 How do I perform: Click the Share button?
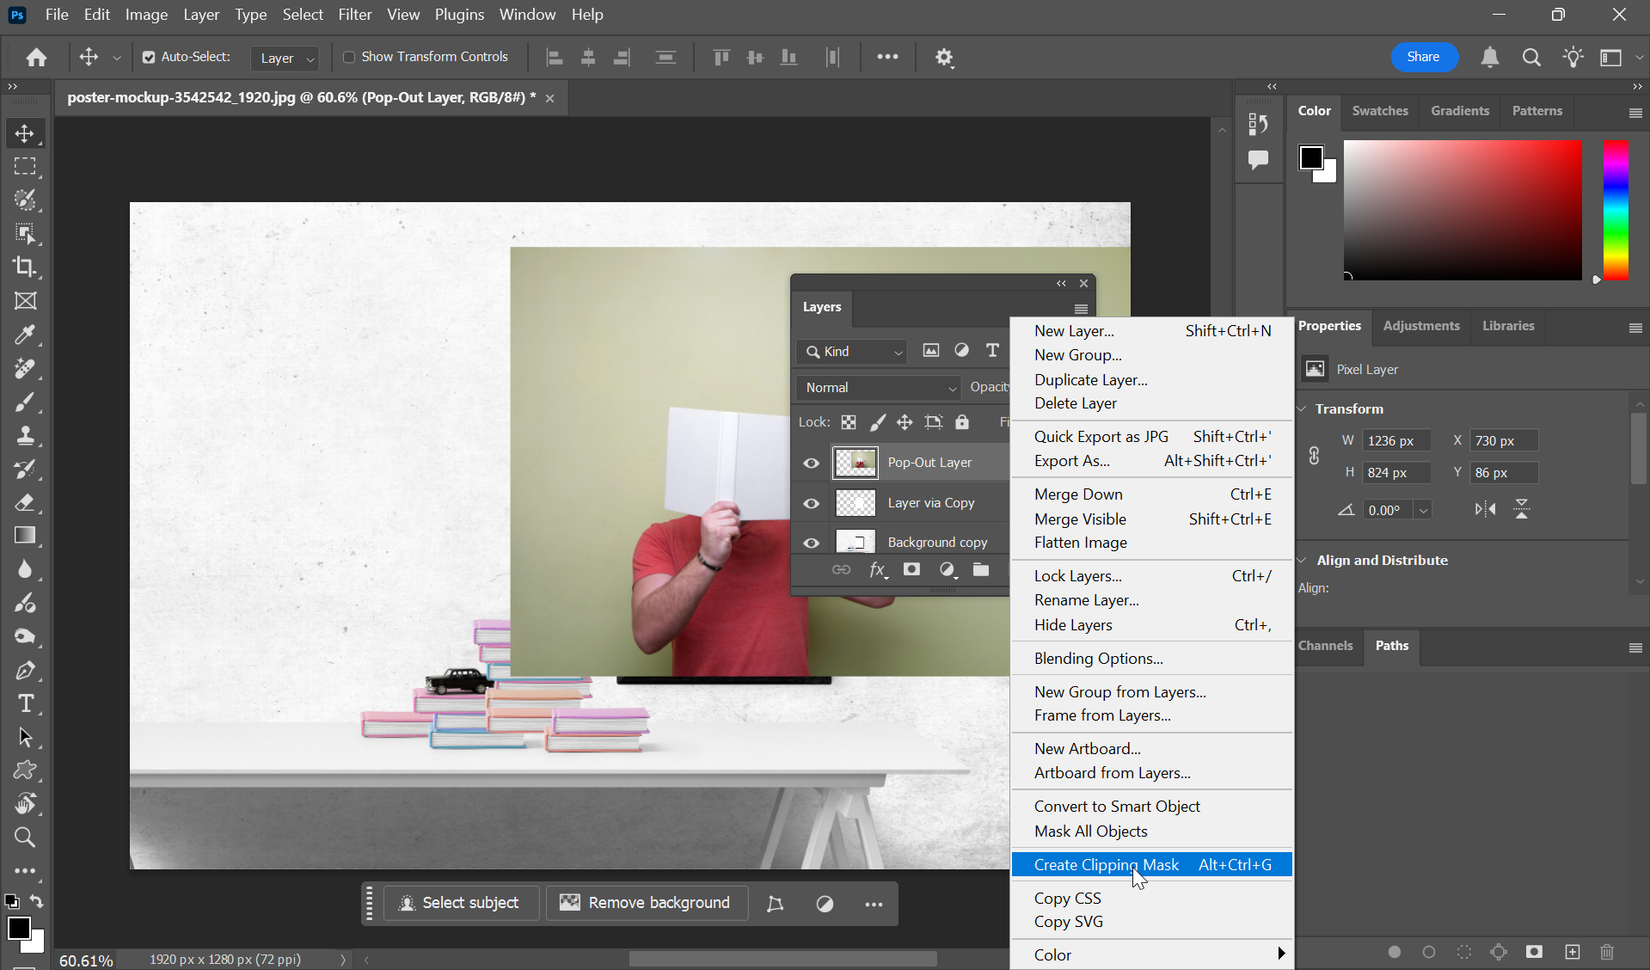tap(1424, 57)
